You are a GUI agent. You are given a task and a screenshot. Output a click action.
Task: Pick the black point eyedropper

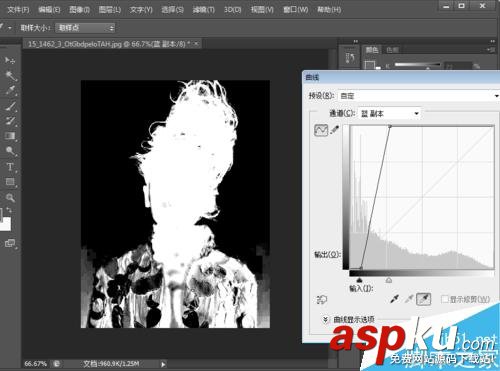(x=394, y=299)
